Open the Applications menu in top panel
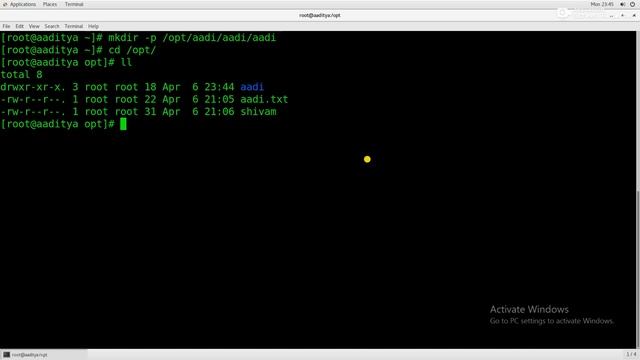Screen dimensions: 640x360 [23, 4]
